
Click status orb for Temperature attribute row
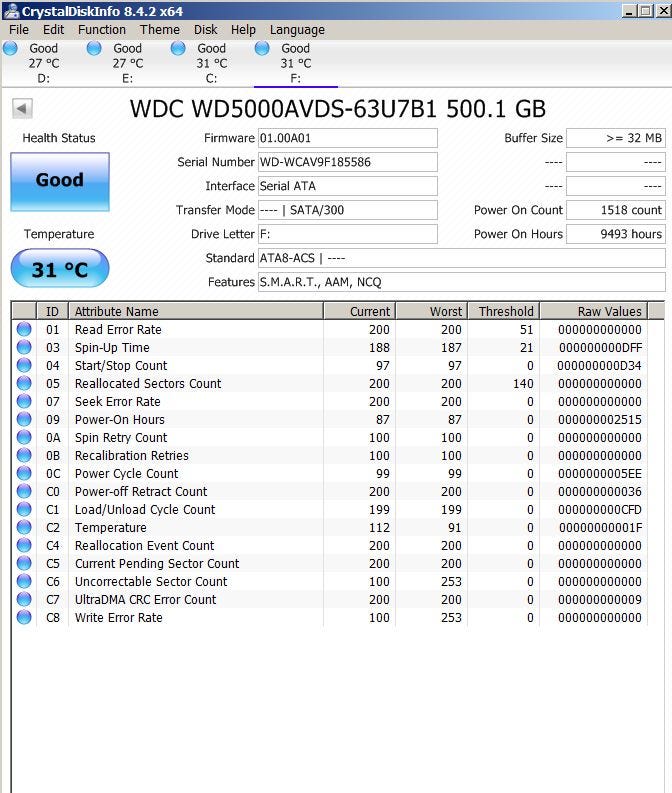click(x=24, y=527)
